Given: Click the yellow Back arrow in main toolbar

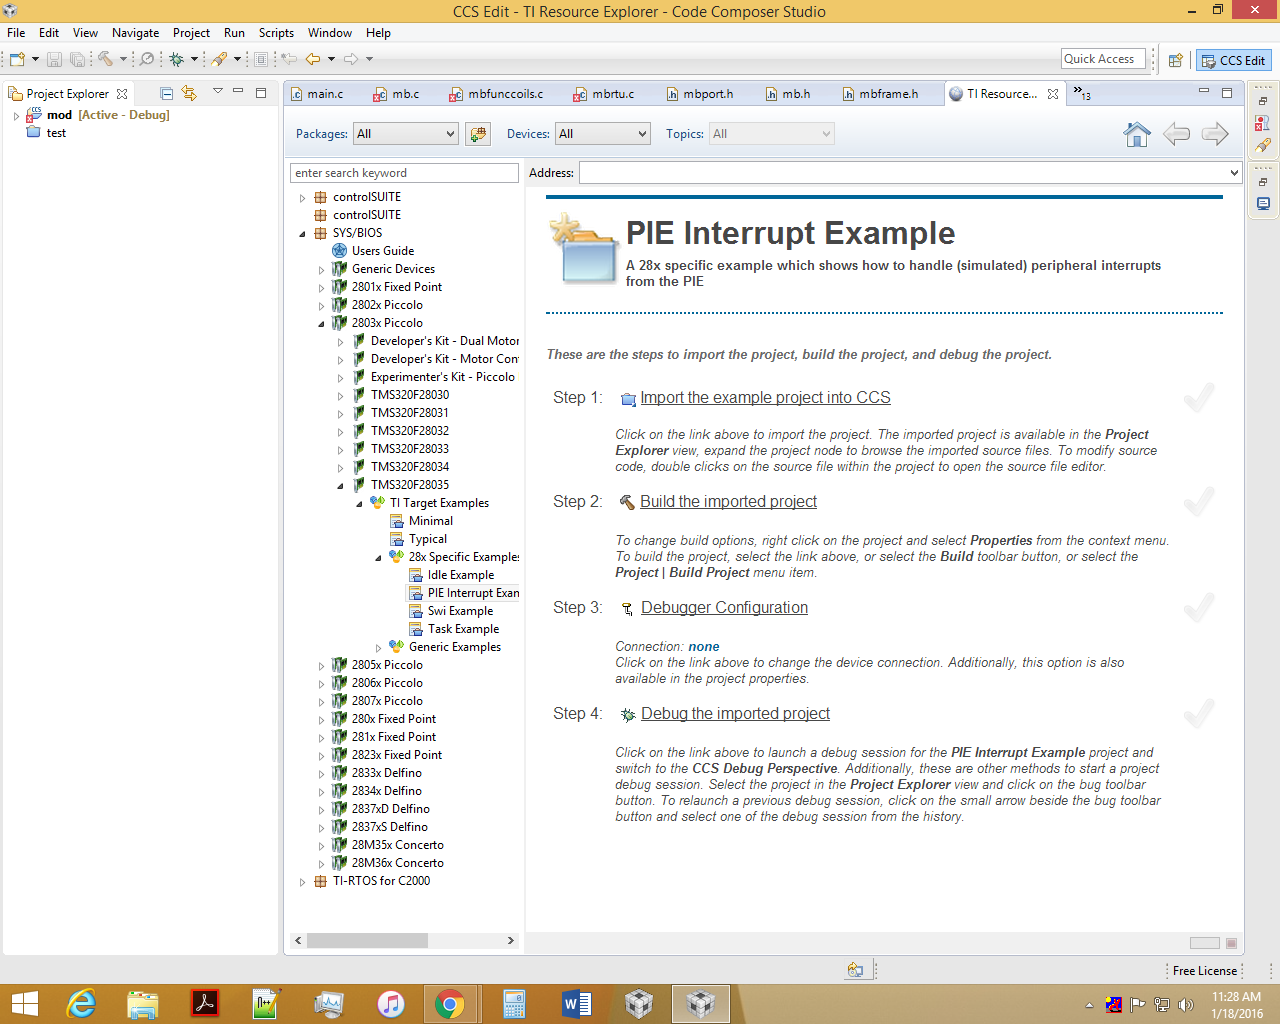Looking at the screenshot, I should pyautogui.click(x=313, y=60).
